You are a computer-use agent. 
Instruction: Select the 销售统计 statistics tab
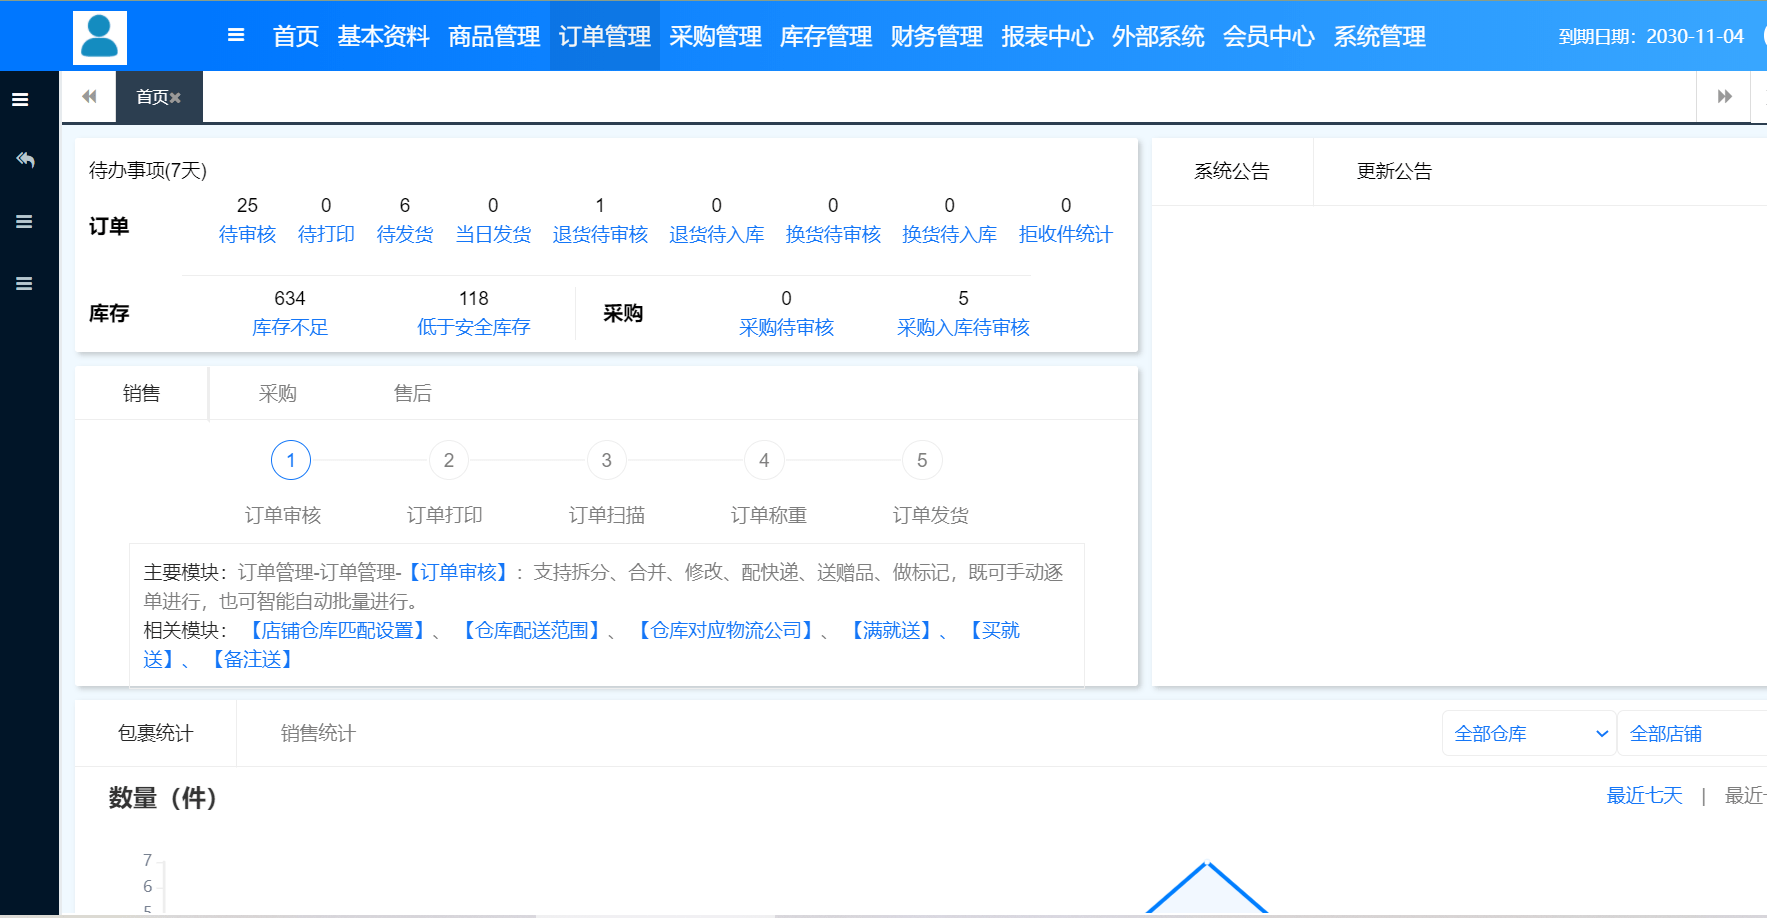316,732
